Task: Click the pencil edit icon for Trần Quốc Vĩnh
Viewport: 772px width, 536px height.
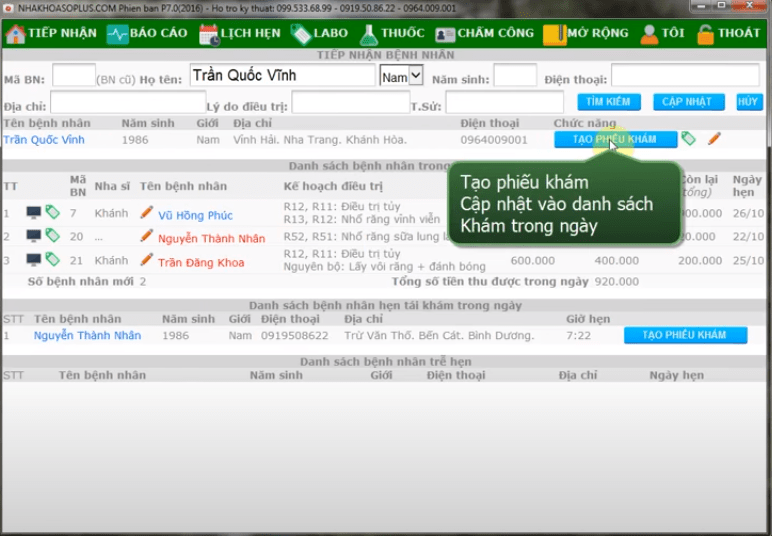Action: click(x=714, y=139)
